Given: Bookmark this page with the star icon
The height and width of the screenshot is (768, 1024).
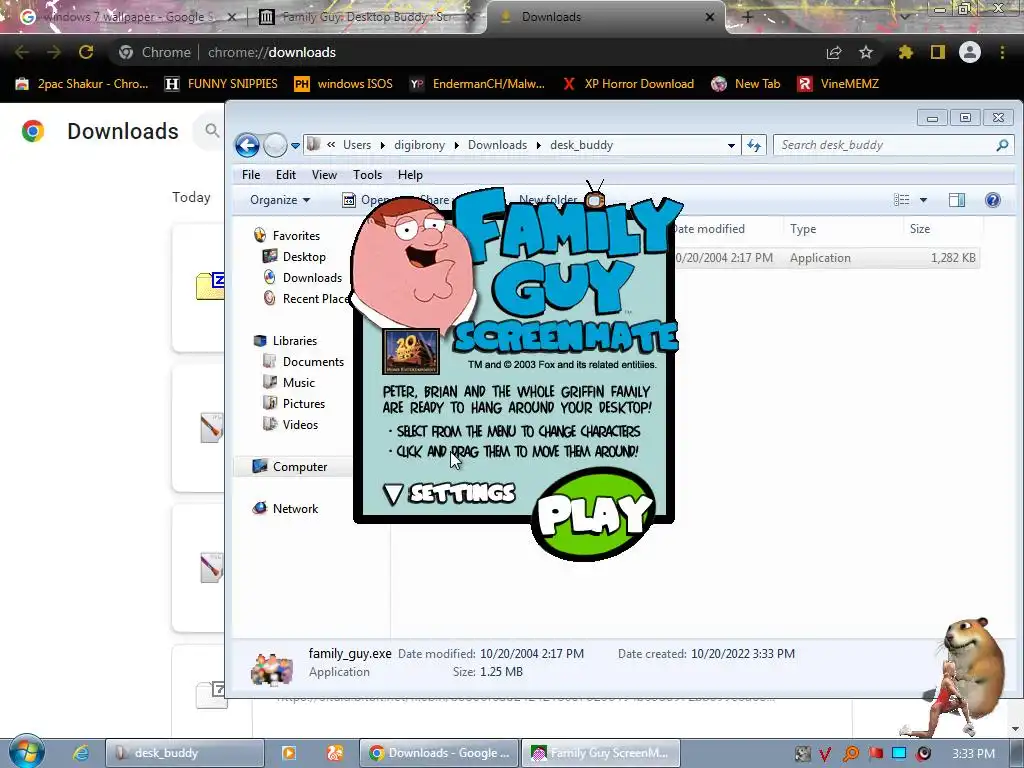Looking at the screenshot, I should pyautogui.click(x=866, y=52).
